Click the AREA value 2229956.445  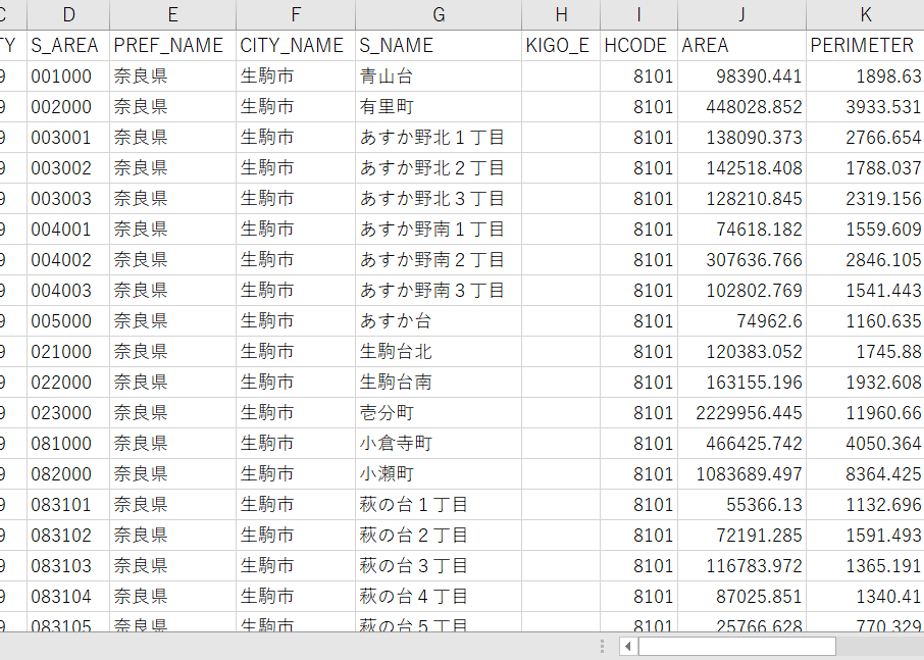pyautogui.click(x=742, y=413)
